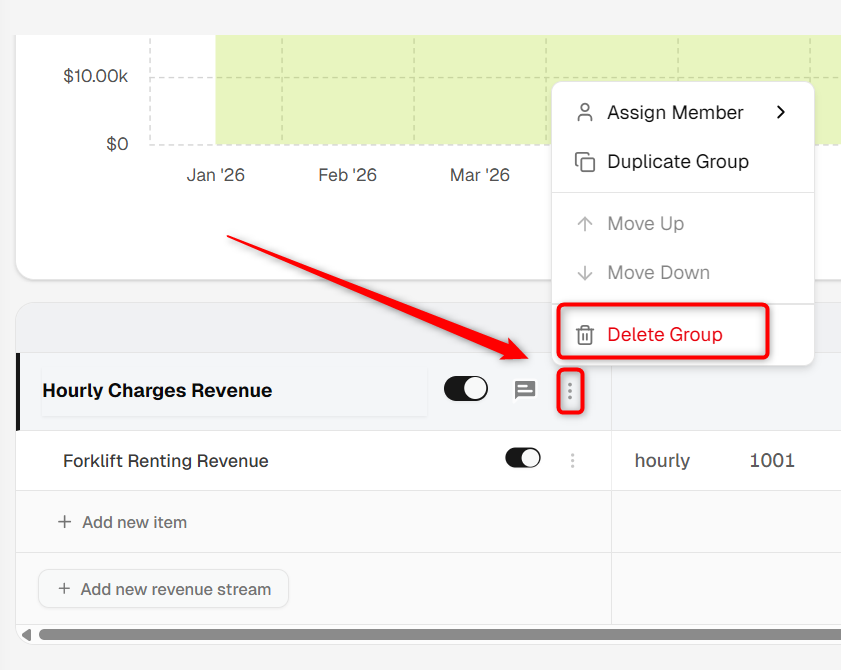841x670 pixels.
Task: Toggle the Hourly Charges Revenue group switch
Action: pos(466,388)
